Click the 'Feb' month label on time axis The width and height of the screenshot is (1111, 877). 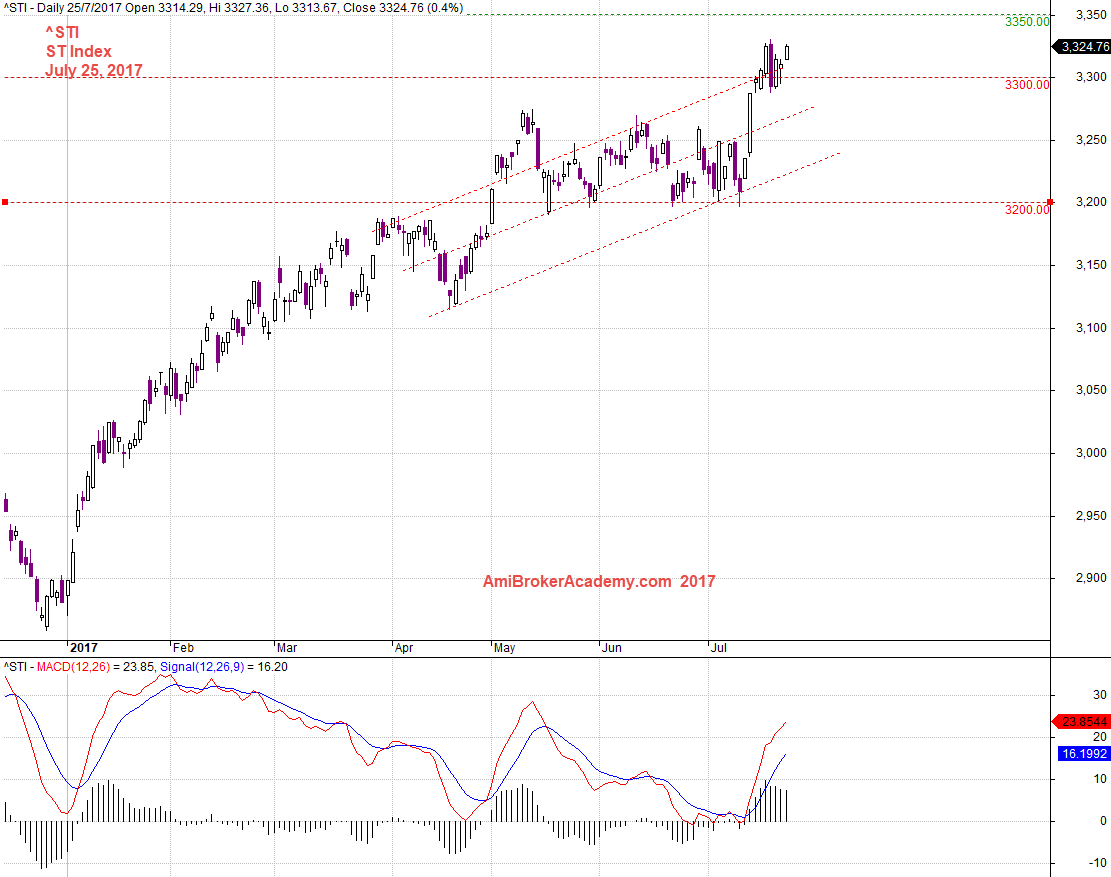tap(184, 647)
